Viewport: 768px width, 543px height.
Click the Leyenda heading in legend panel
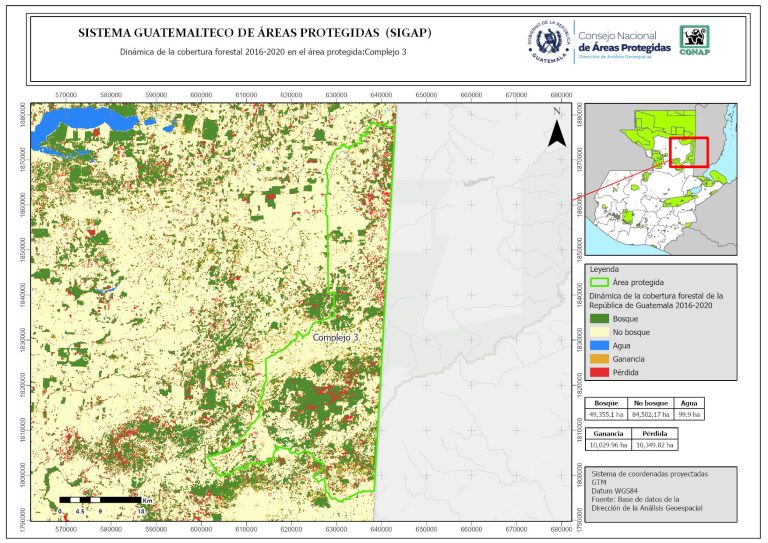605,269
